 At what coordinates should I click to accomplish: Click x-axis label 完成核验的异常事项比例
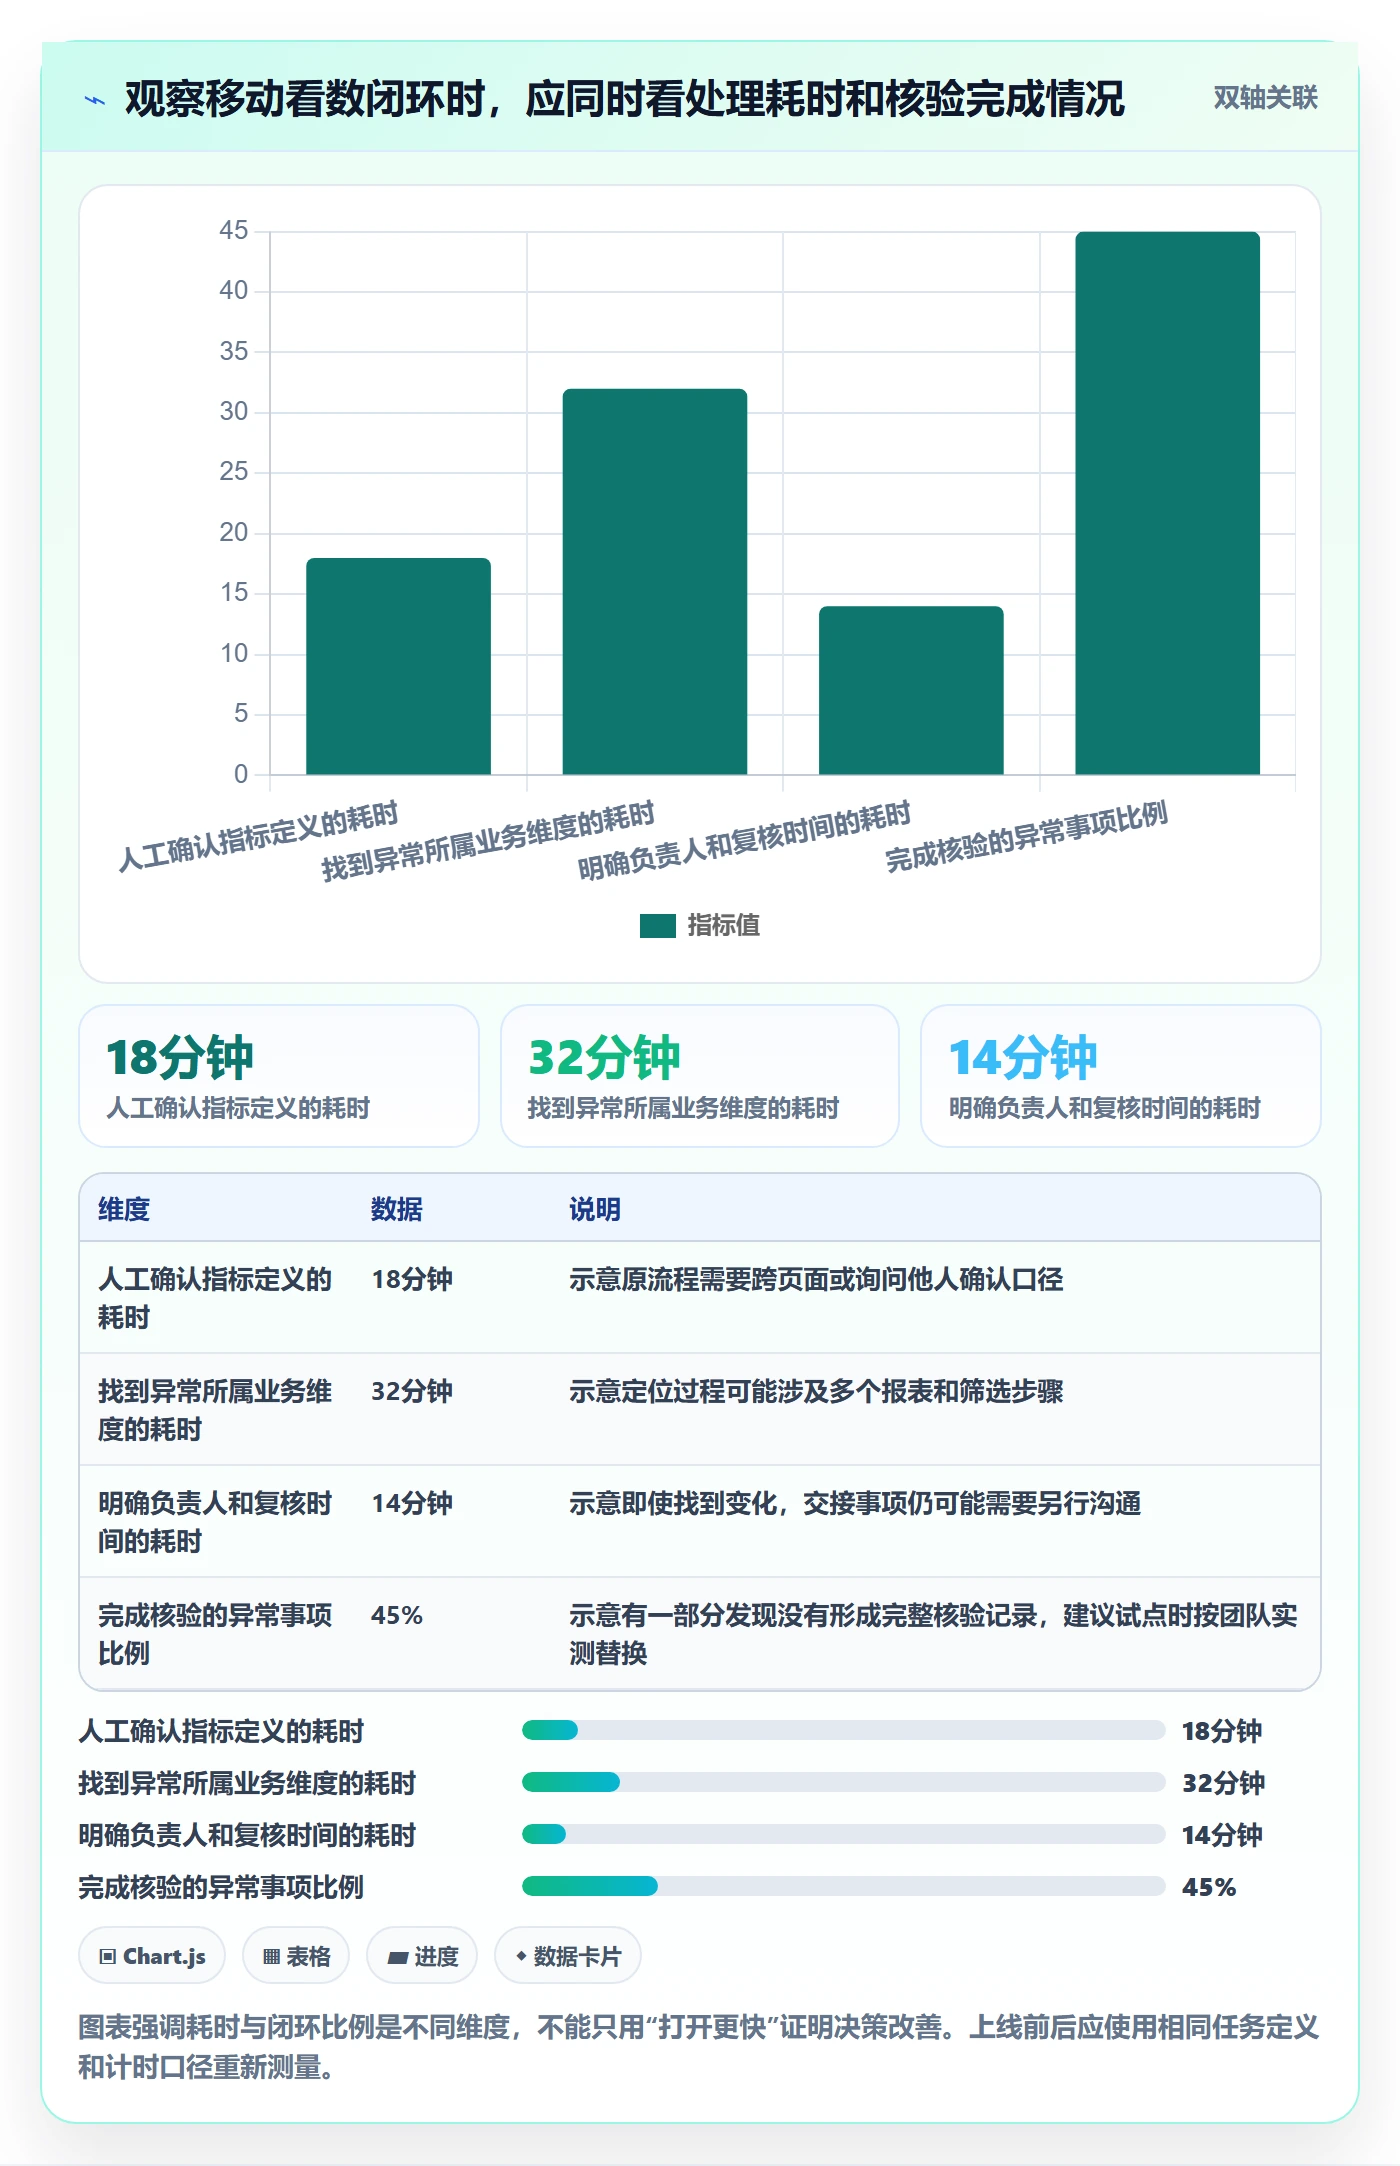tap(1026, 836)
